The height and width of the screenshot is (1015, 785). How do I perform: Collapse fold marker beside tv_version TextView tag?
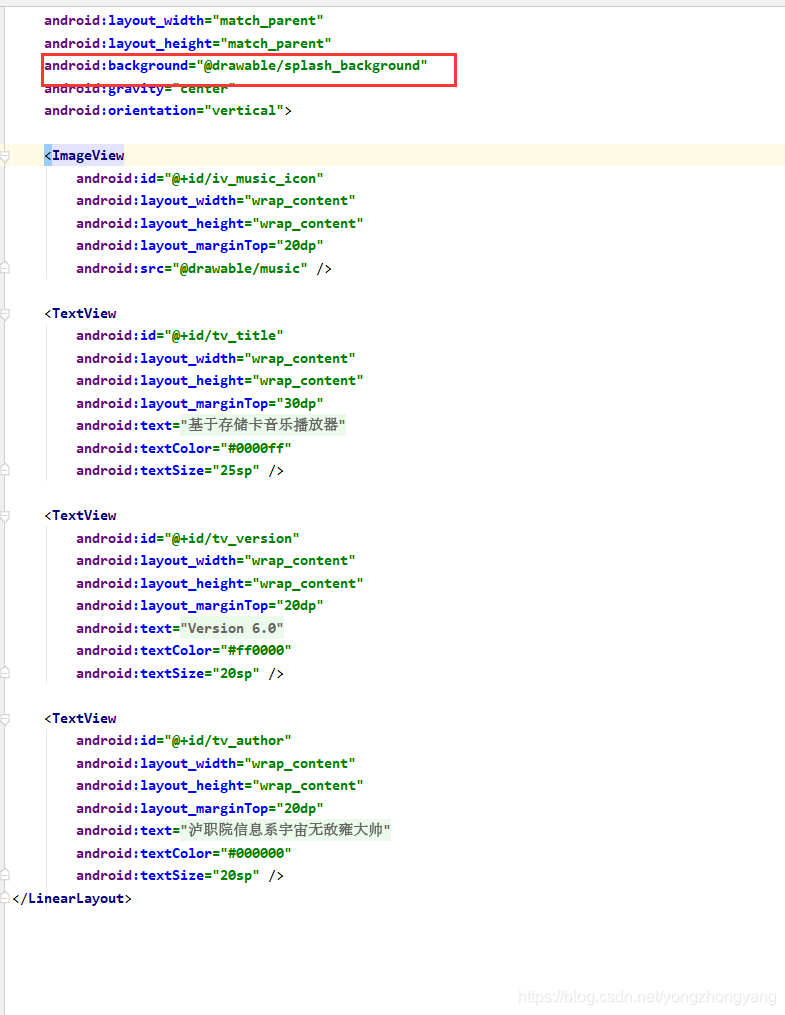pyautogui.click(x=5, y=516)
